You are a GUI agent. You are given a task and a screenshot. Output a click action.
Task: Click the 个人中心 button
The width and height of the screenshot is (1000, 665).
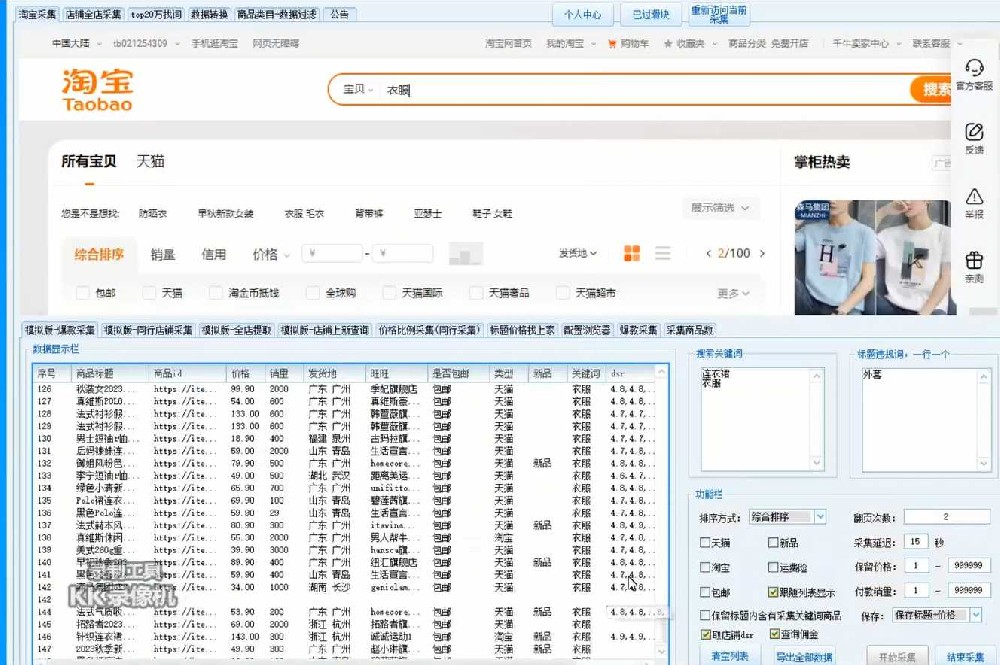point(582,14)
